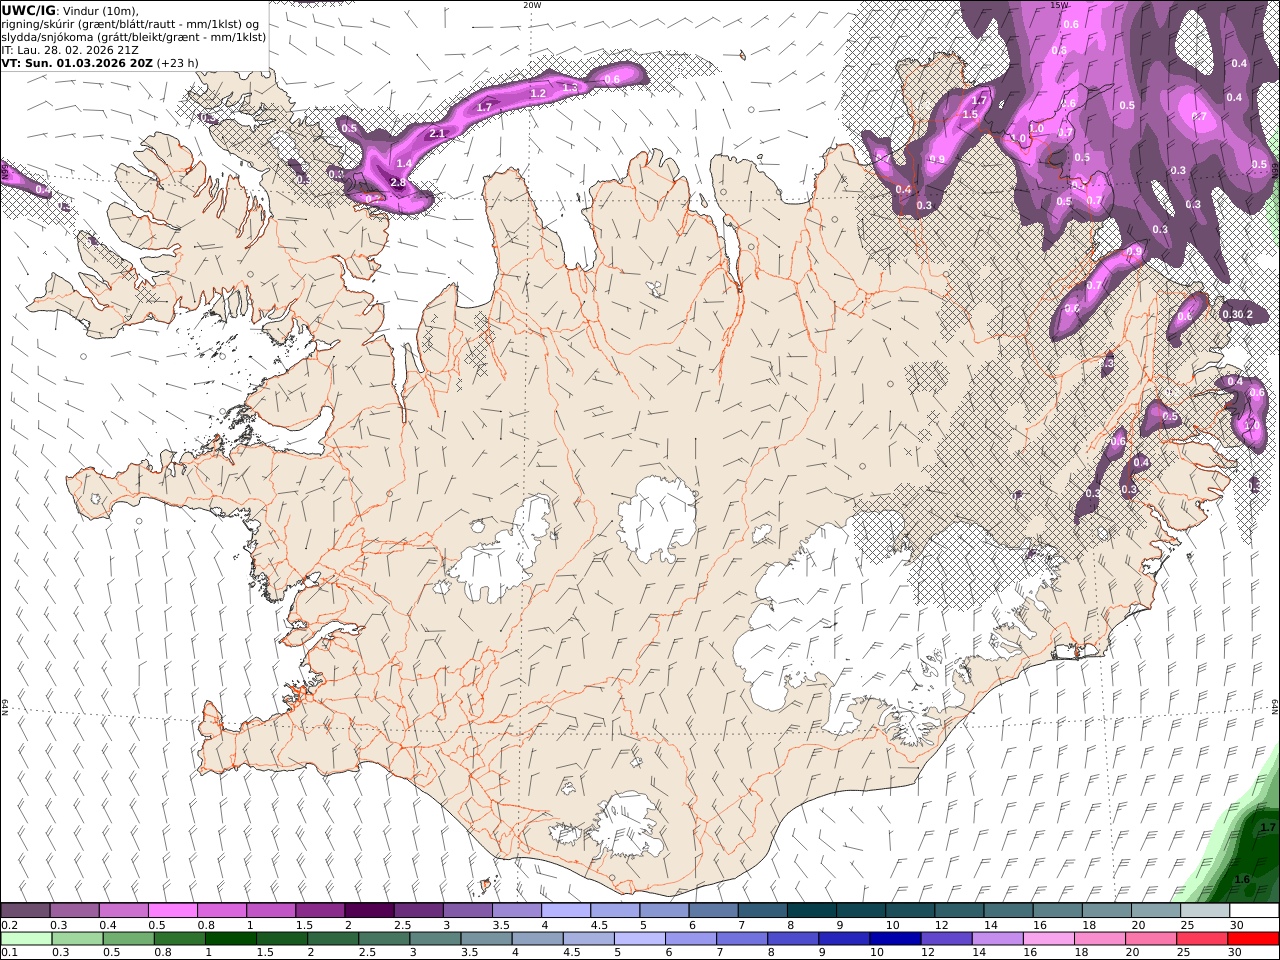Click the '(+23 h)' forecast offset text
The image size is (1280, 960).
click(177, 63)
